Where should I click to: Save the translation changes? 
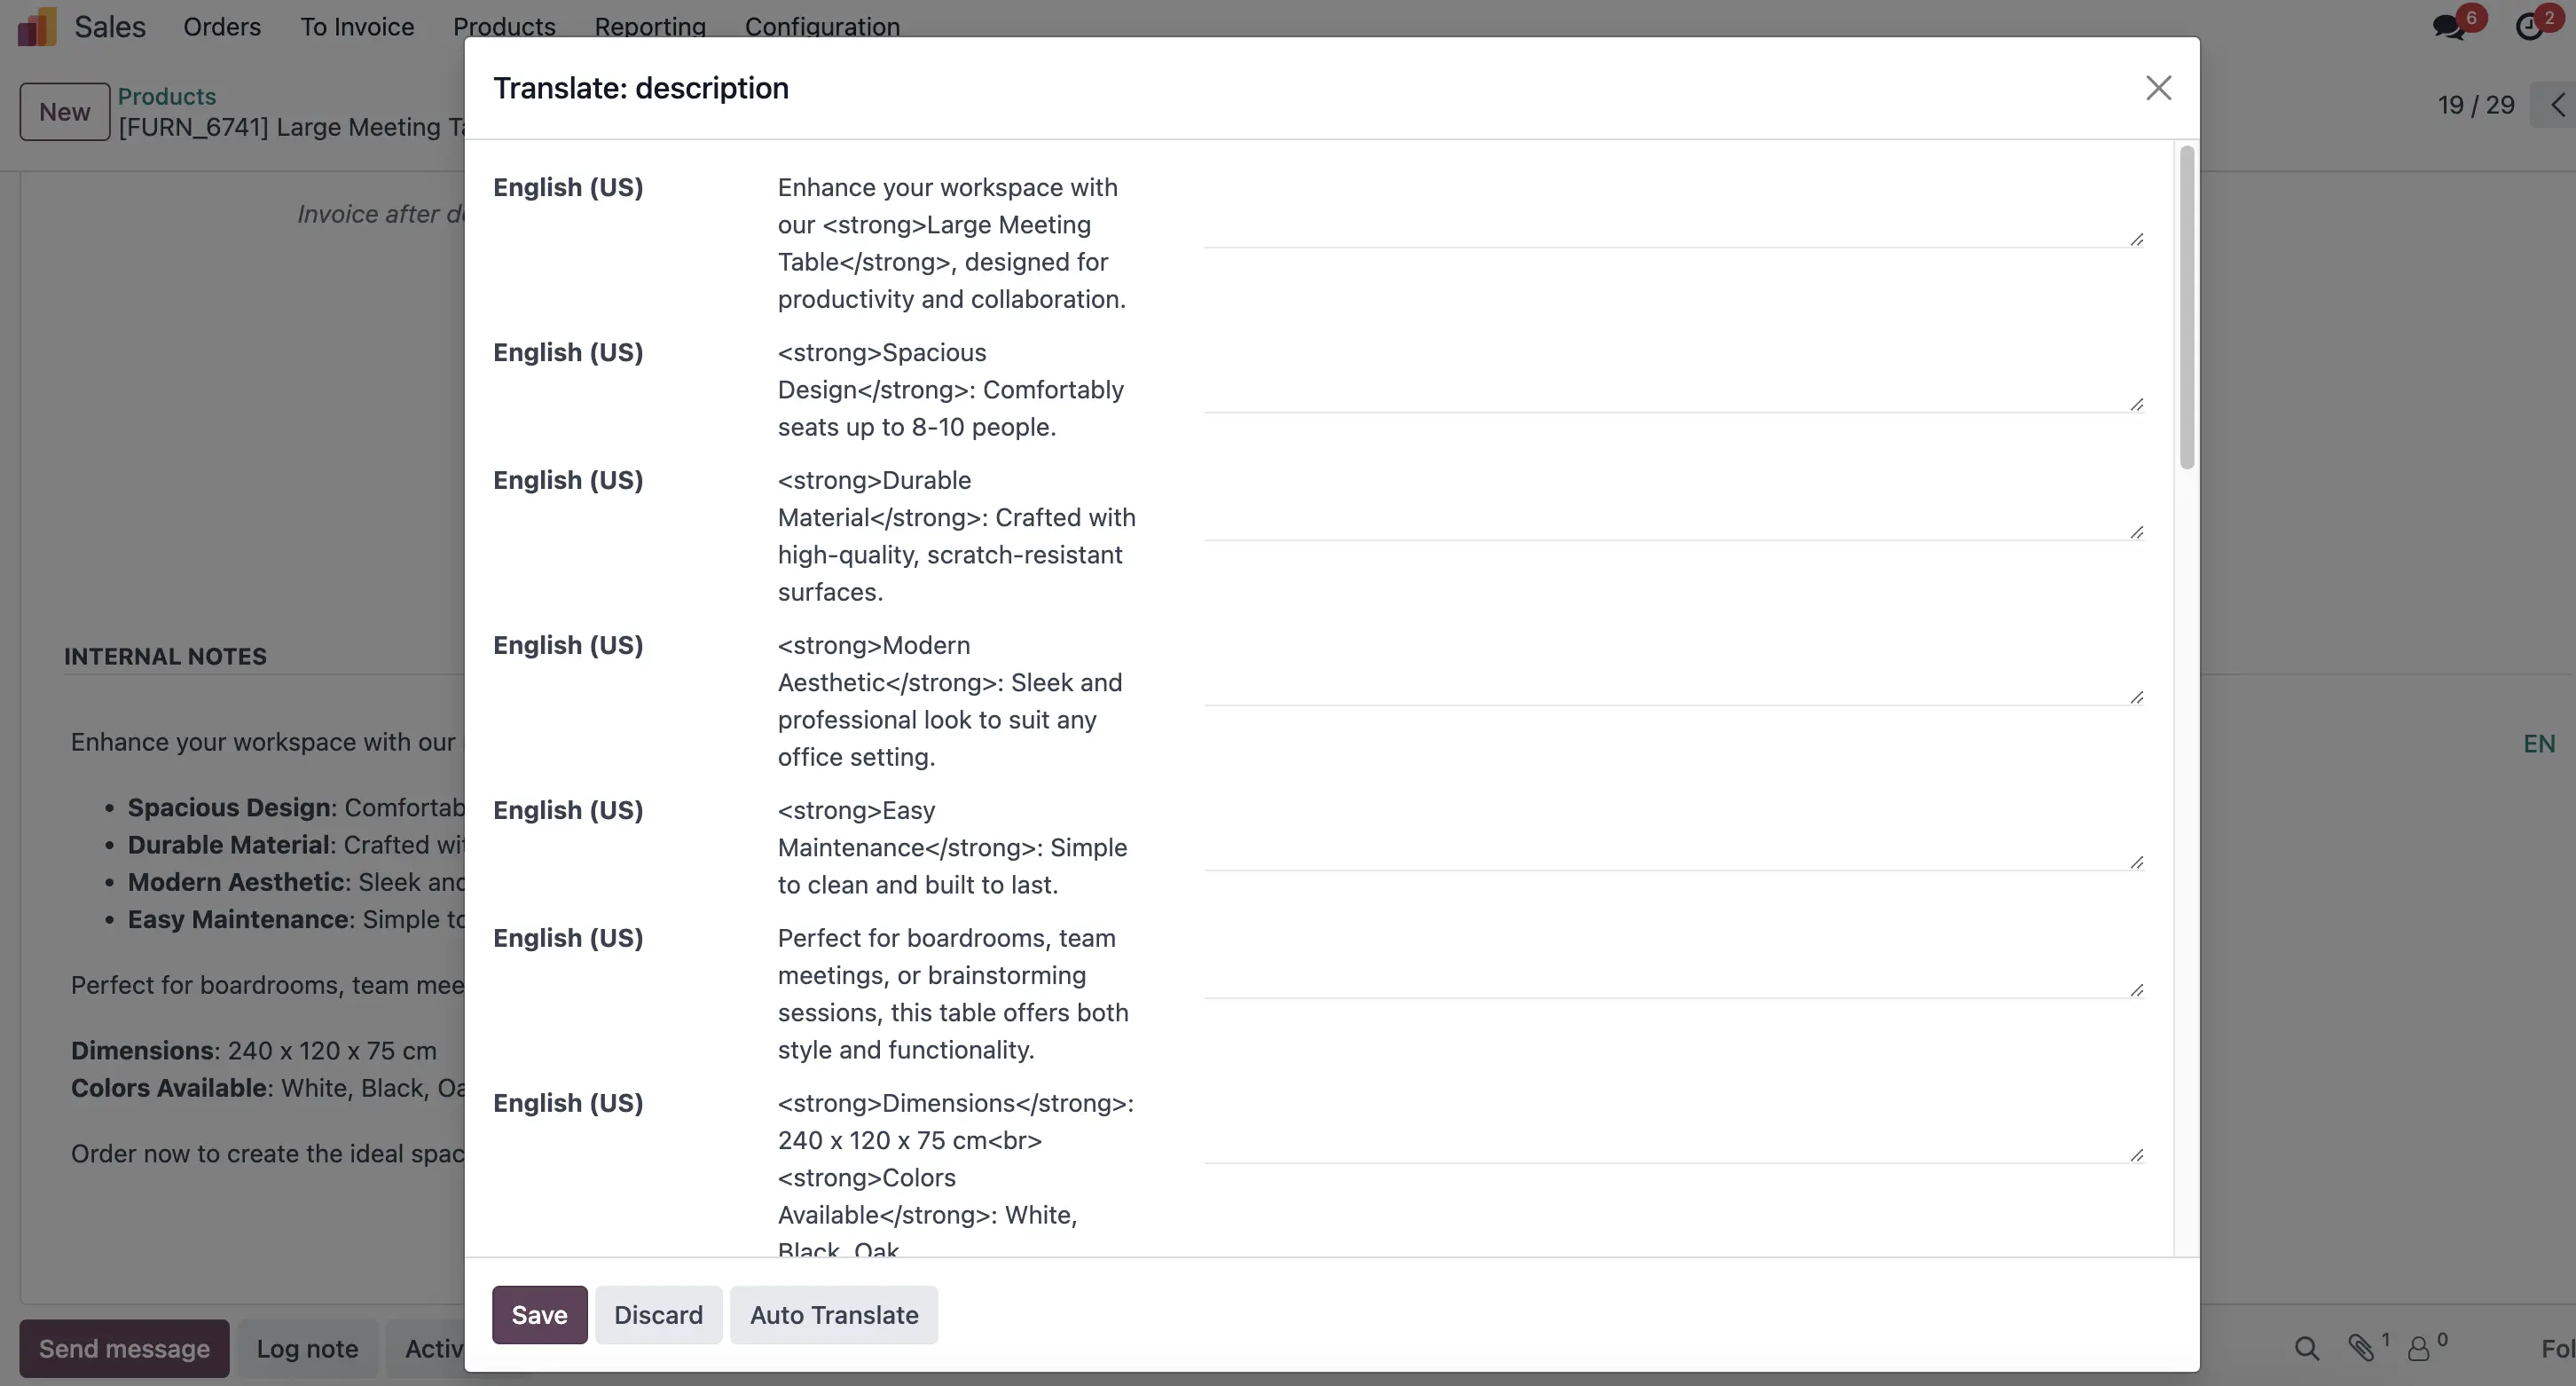click(538, 1315)
